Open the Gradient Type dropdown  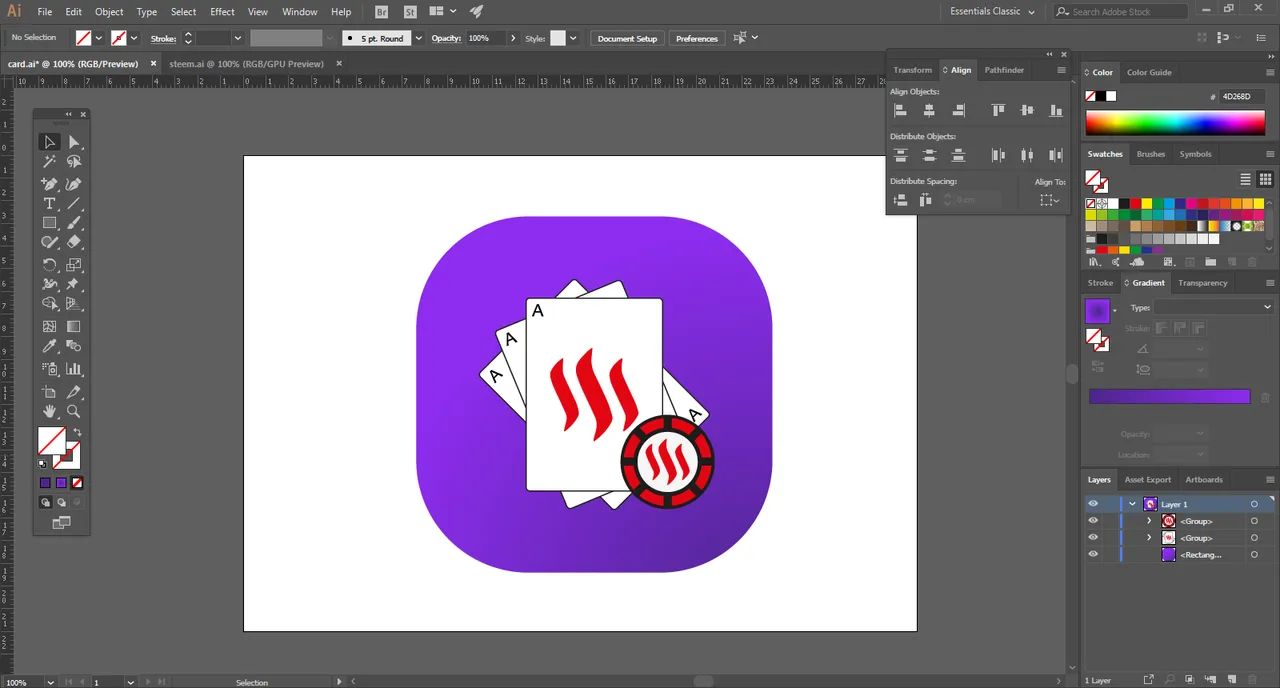[x=1213, y=308]
